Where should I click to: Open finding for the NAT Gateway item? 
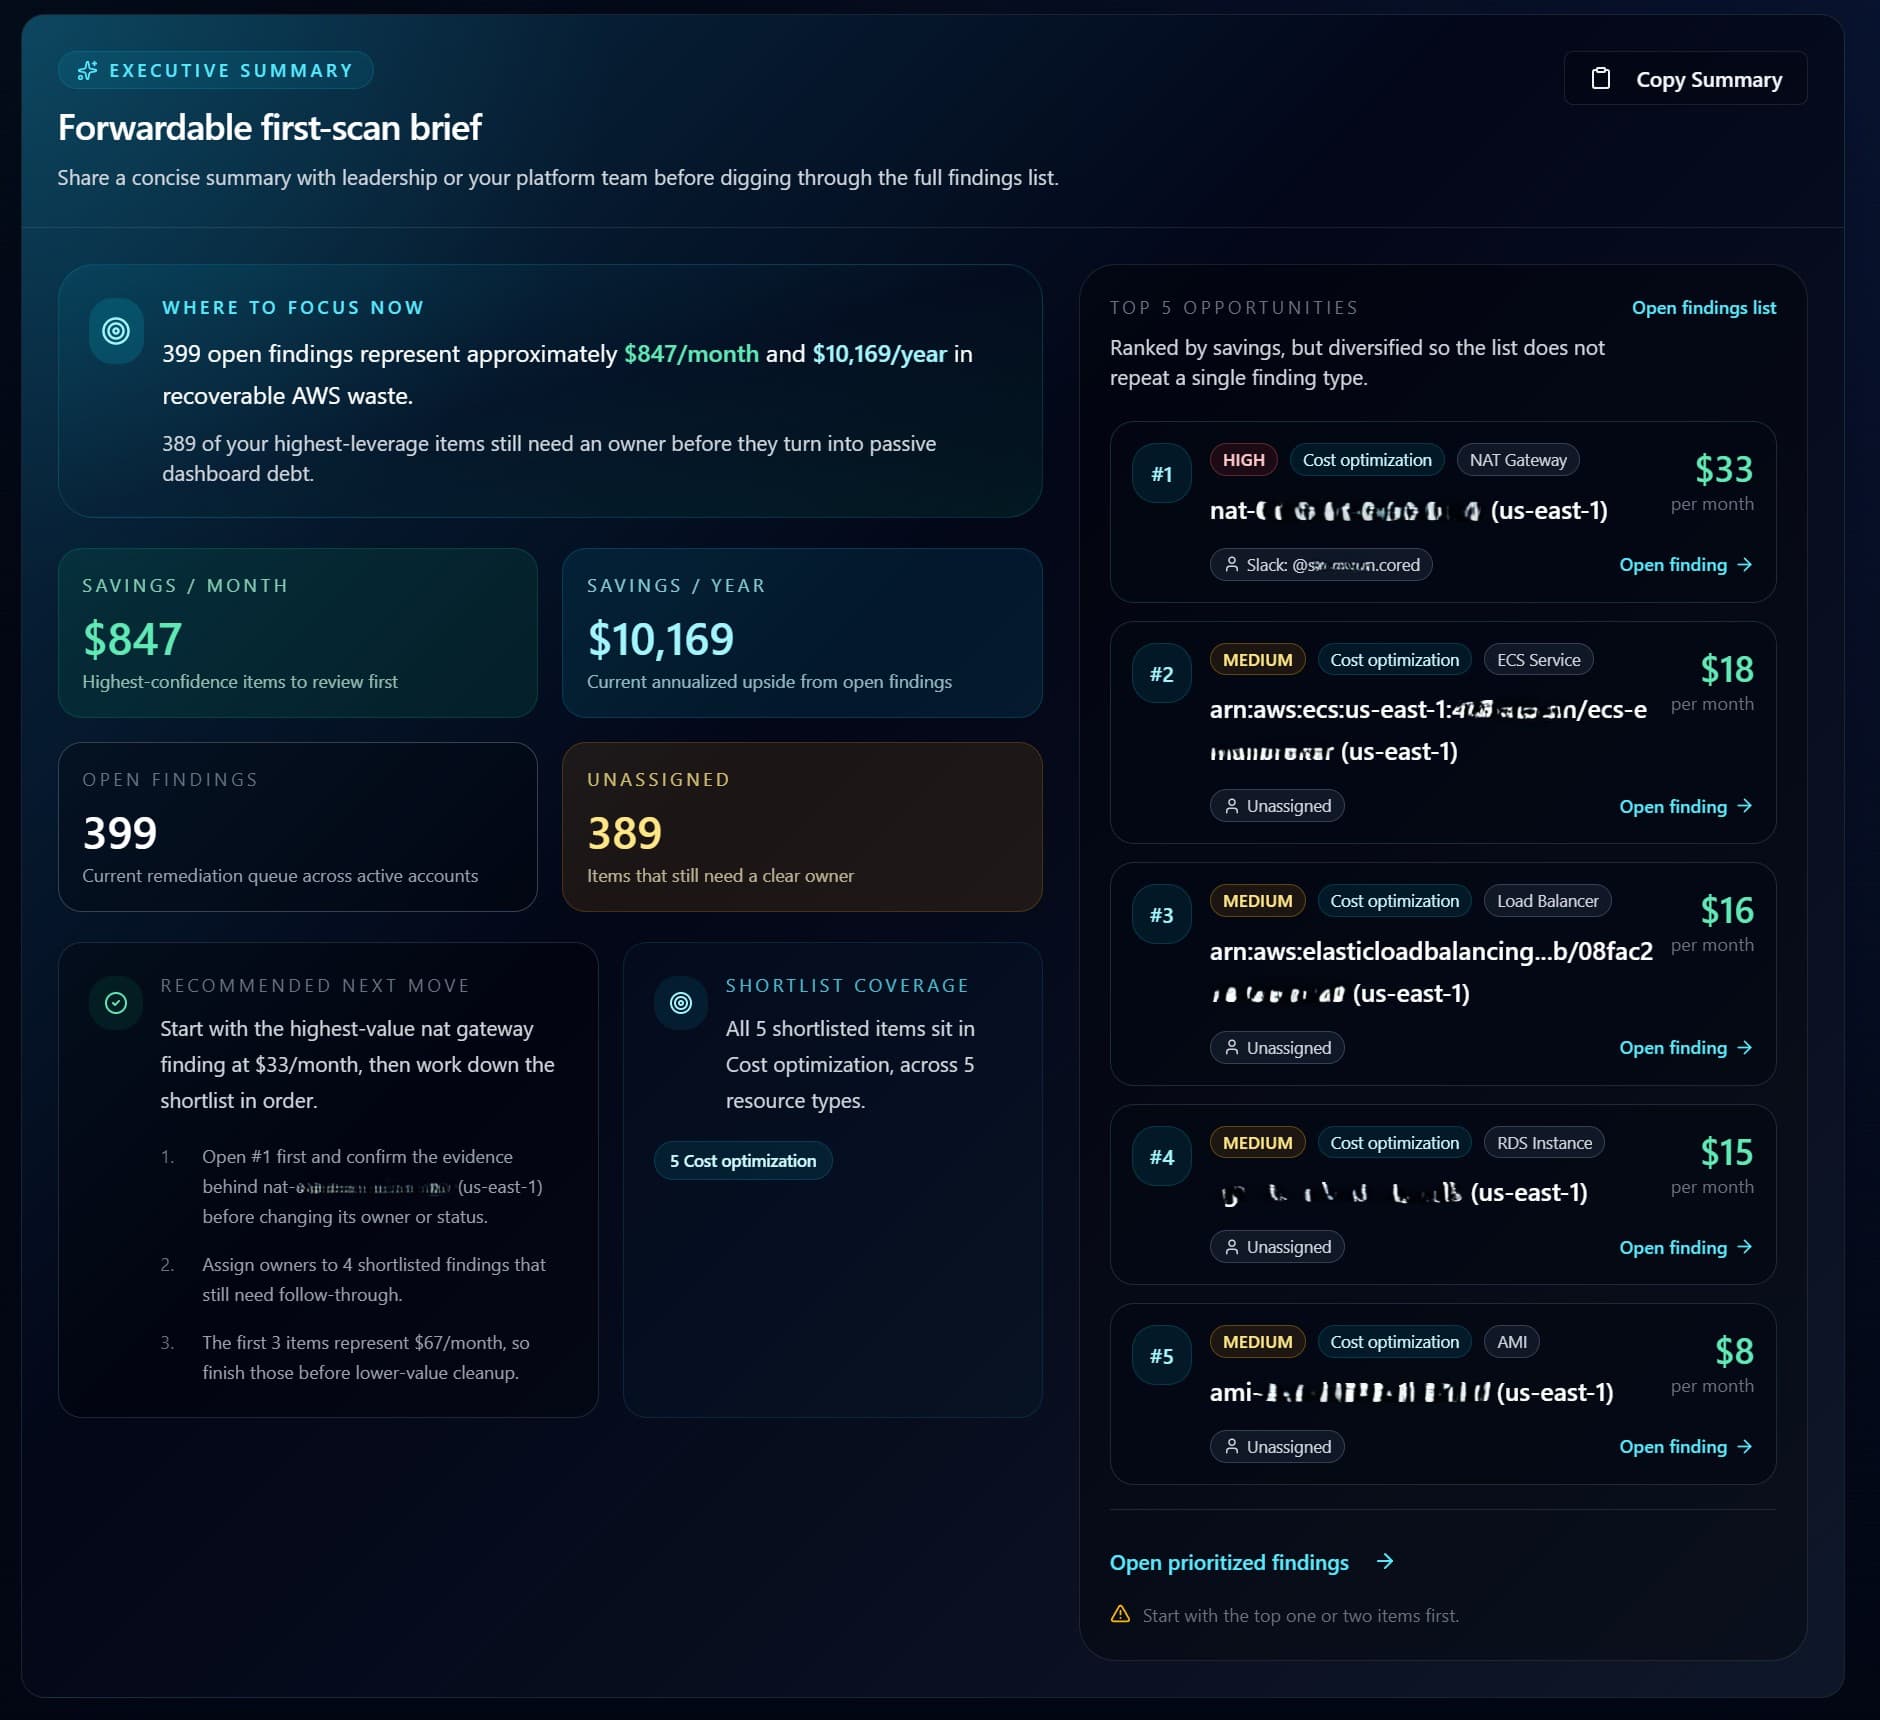click(1684, 565)
